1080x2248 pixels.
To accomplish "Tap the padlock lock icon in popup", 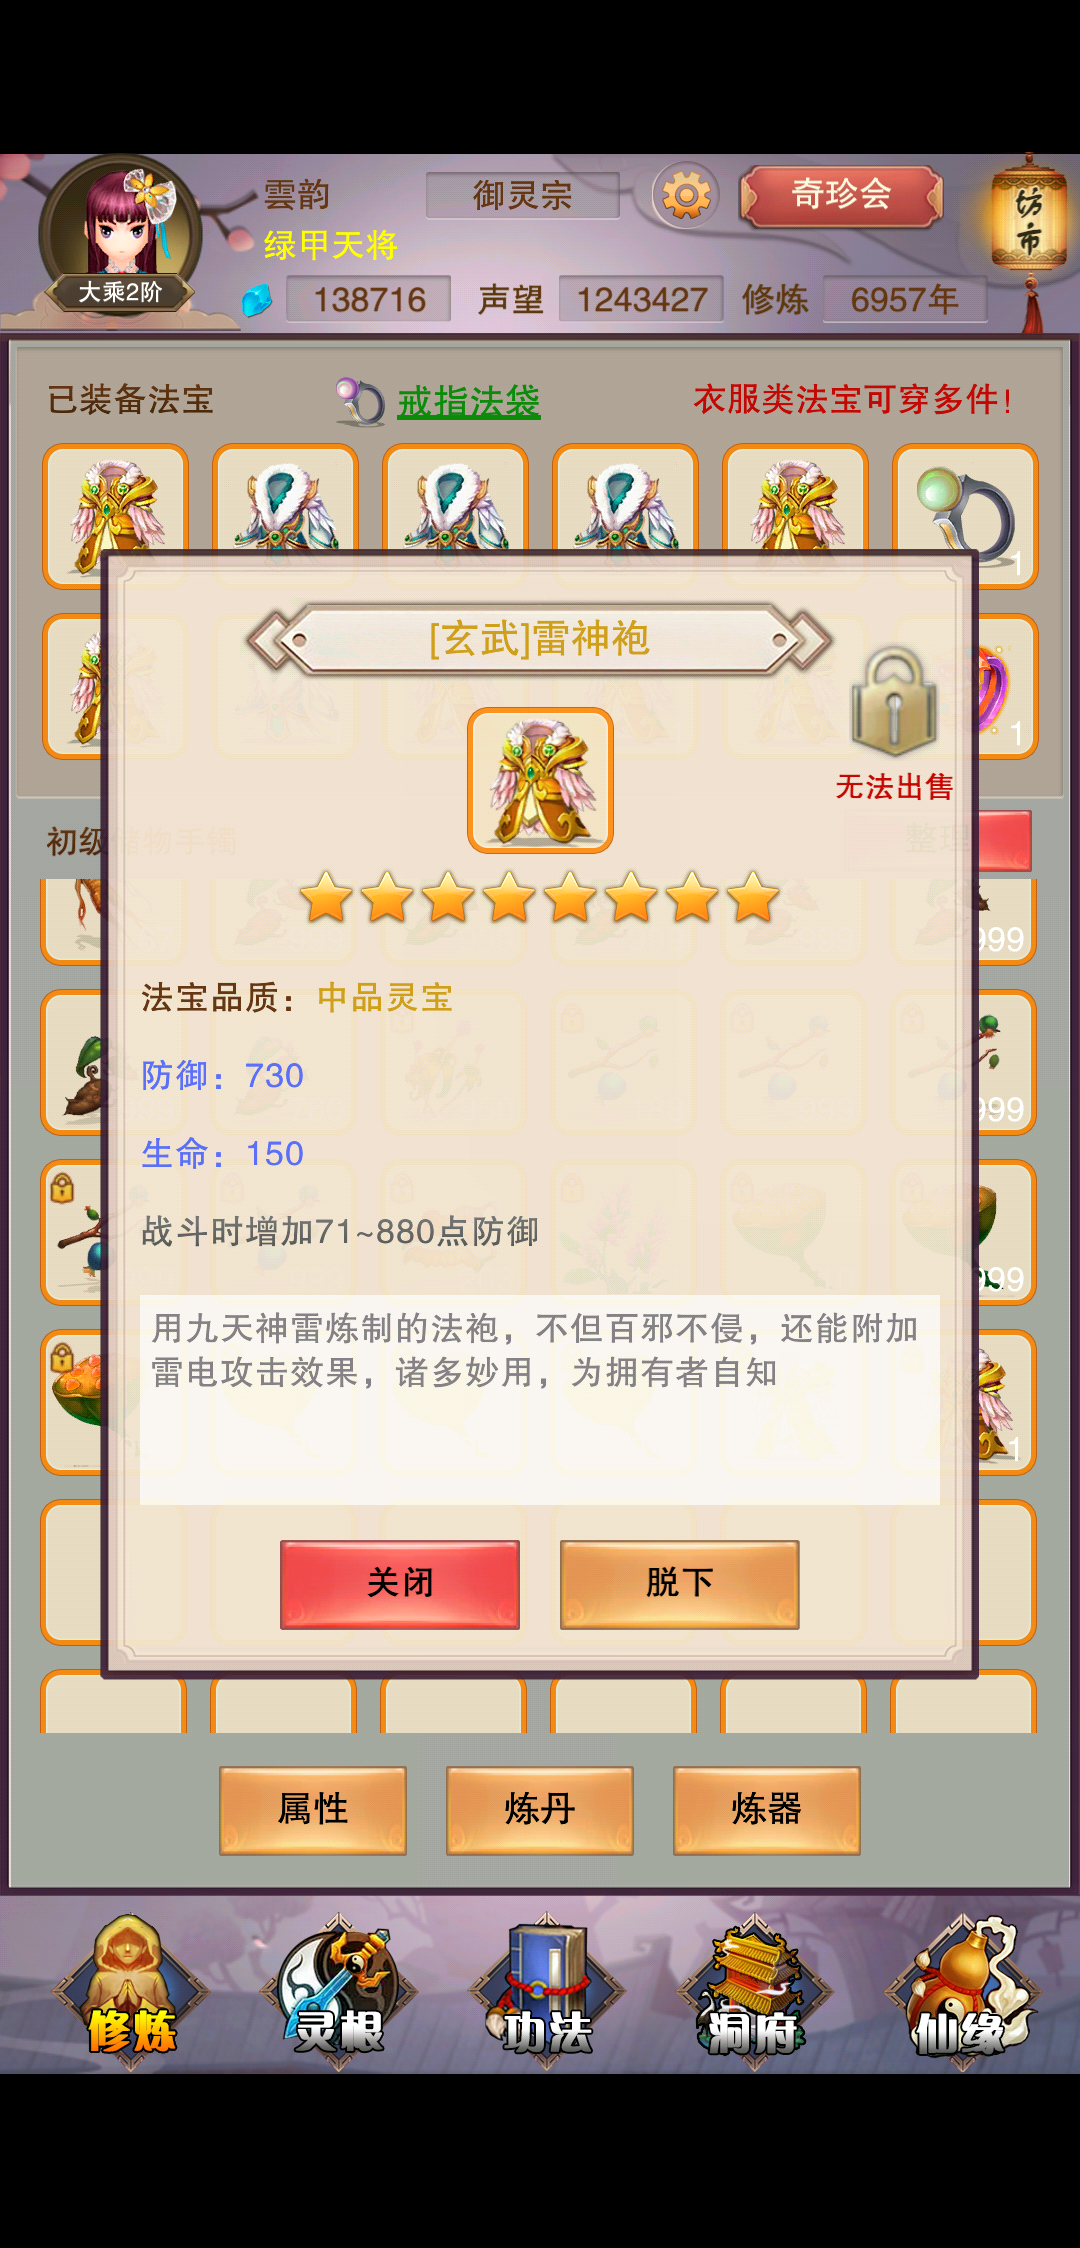I will (x=894, y=700).
